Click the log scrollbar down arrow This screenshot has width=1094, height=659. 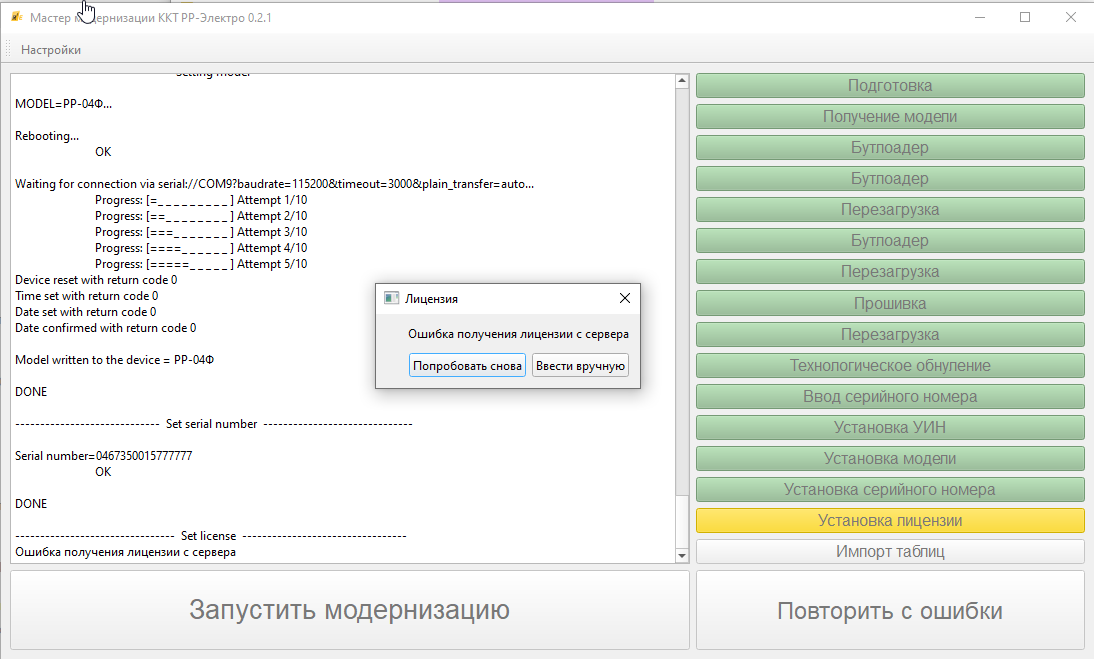pyautogui.click(x=682, y=555)
